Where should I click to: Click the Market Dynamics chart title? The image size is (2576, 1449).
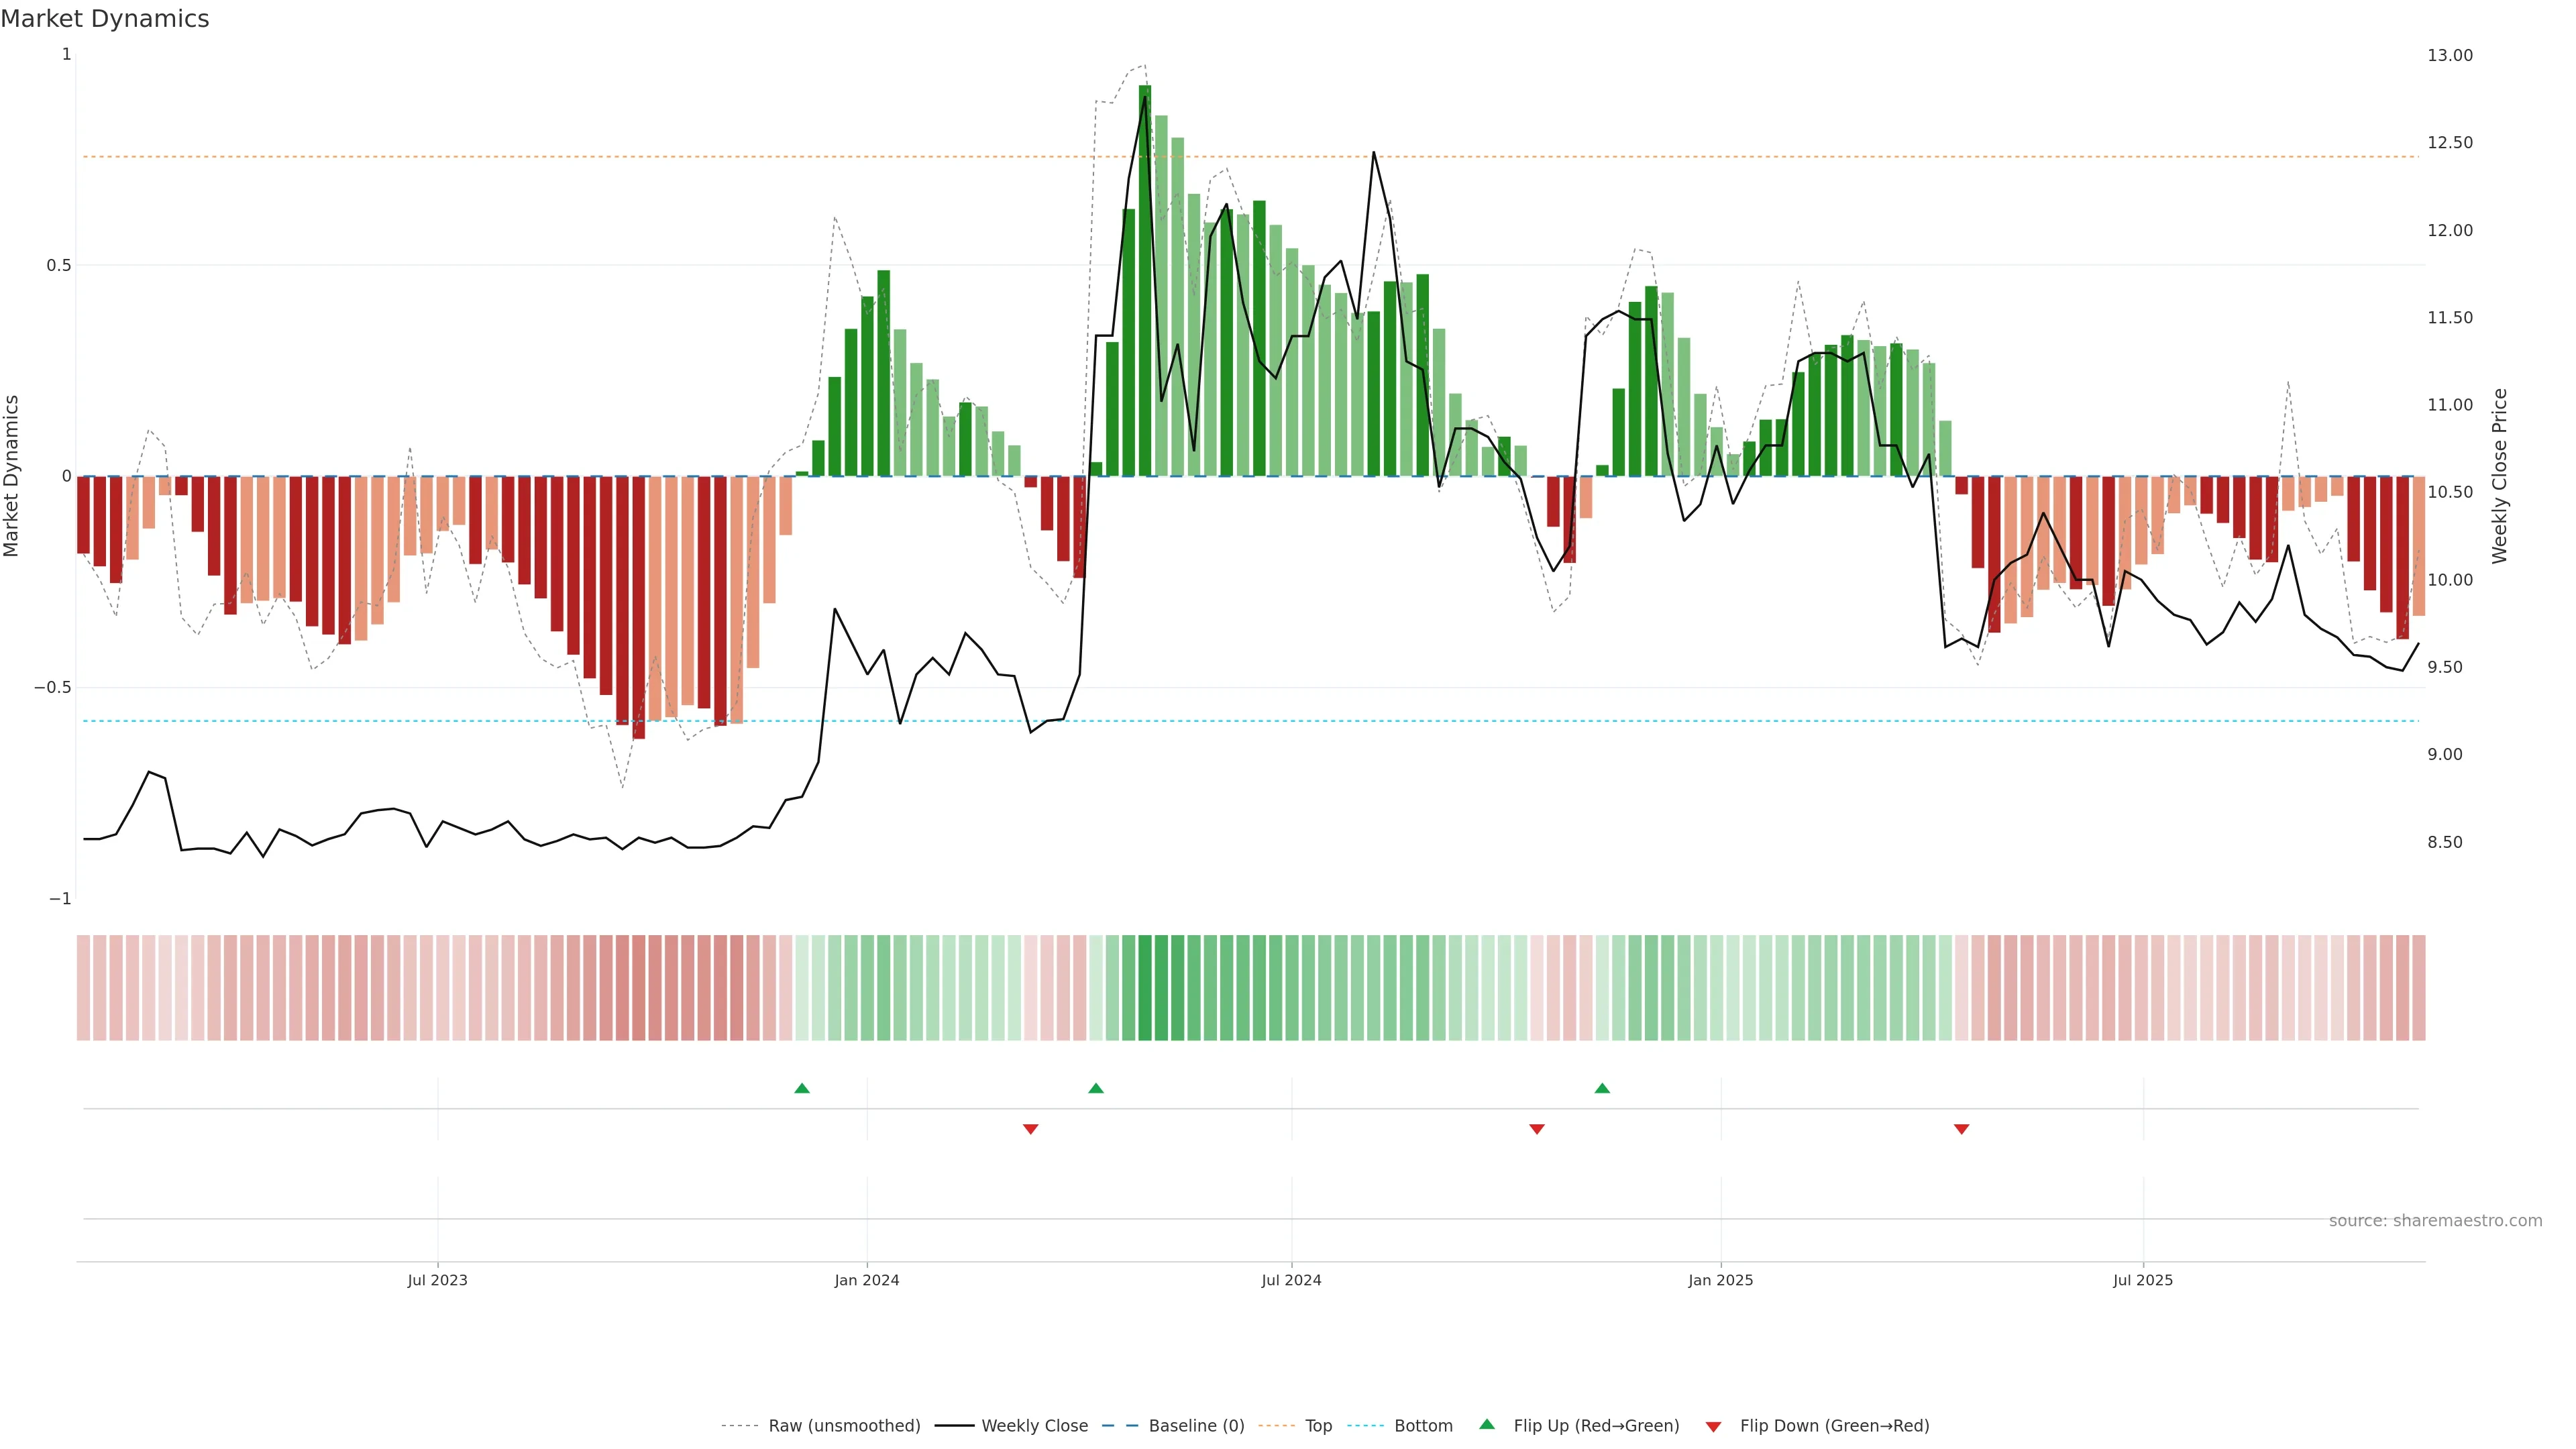(105, 19)
